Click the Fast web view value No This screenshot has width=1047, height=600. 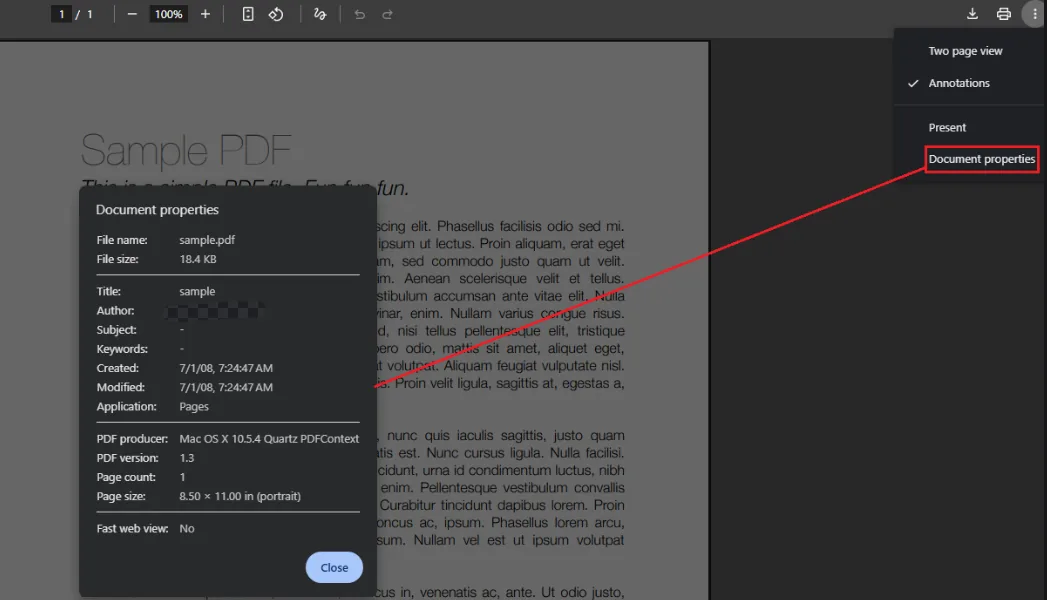click(186, 529)
